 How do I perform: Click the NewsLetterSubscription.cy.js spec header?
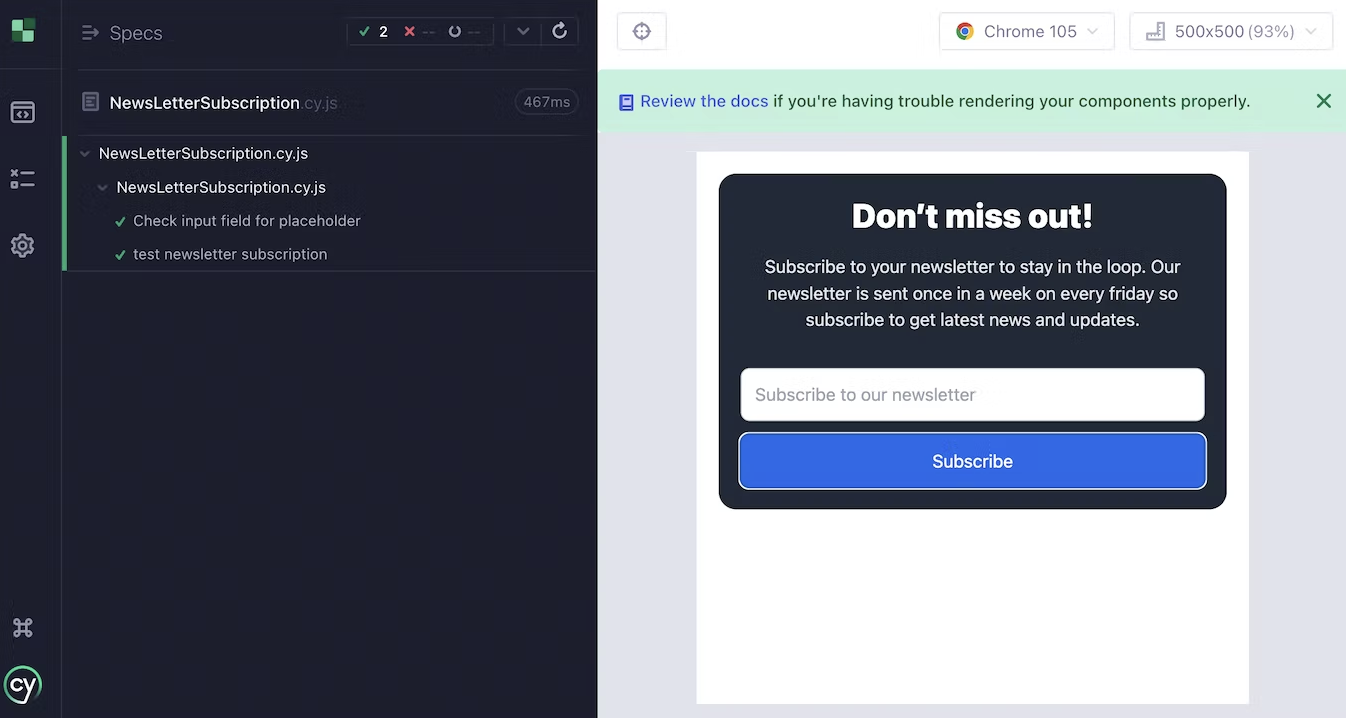tap(223, 102)
